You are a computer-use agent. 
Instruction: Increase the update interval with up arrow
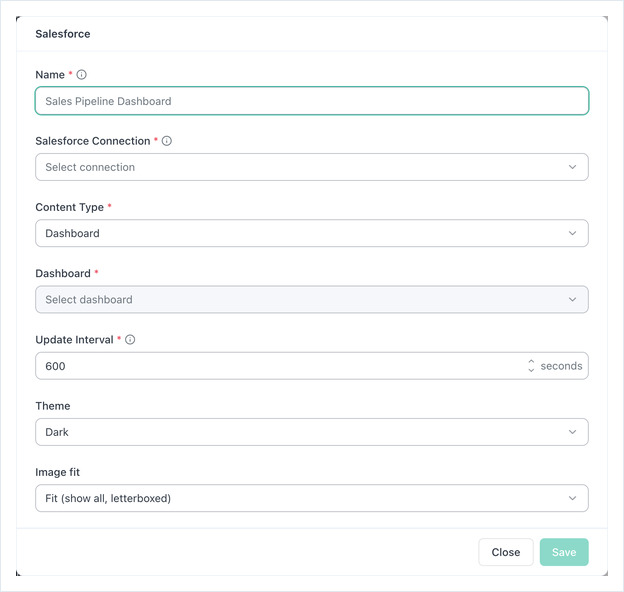pos(531,361)
